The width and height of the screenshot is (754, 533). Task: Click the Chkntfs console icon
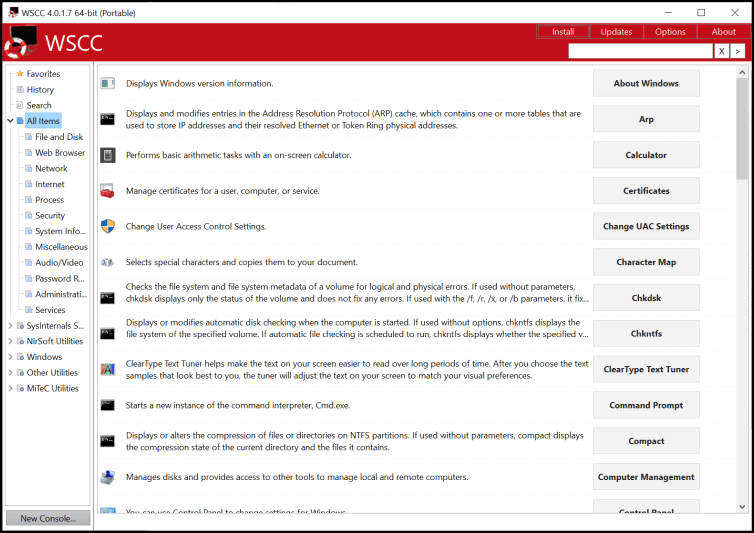[x=108, y=333]
